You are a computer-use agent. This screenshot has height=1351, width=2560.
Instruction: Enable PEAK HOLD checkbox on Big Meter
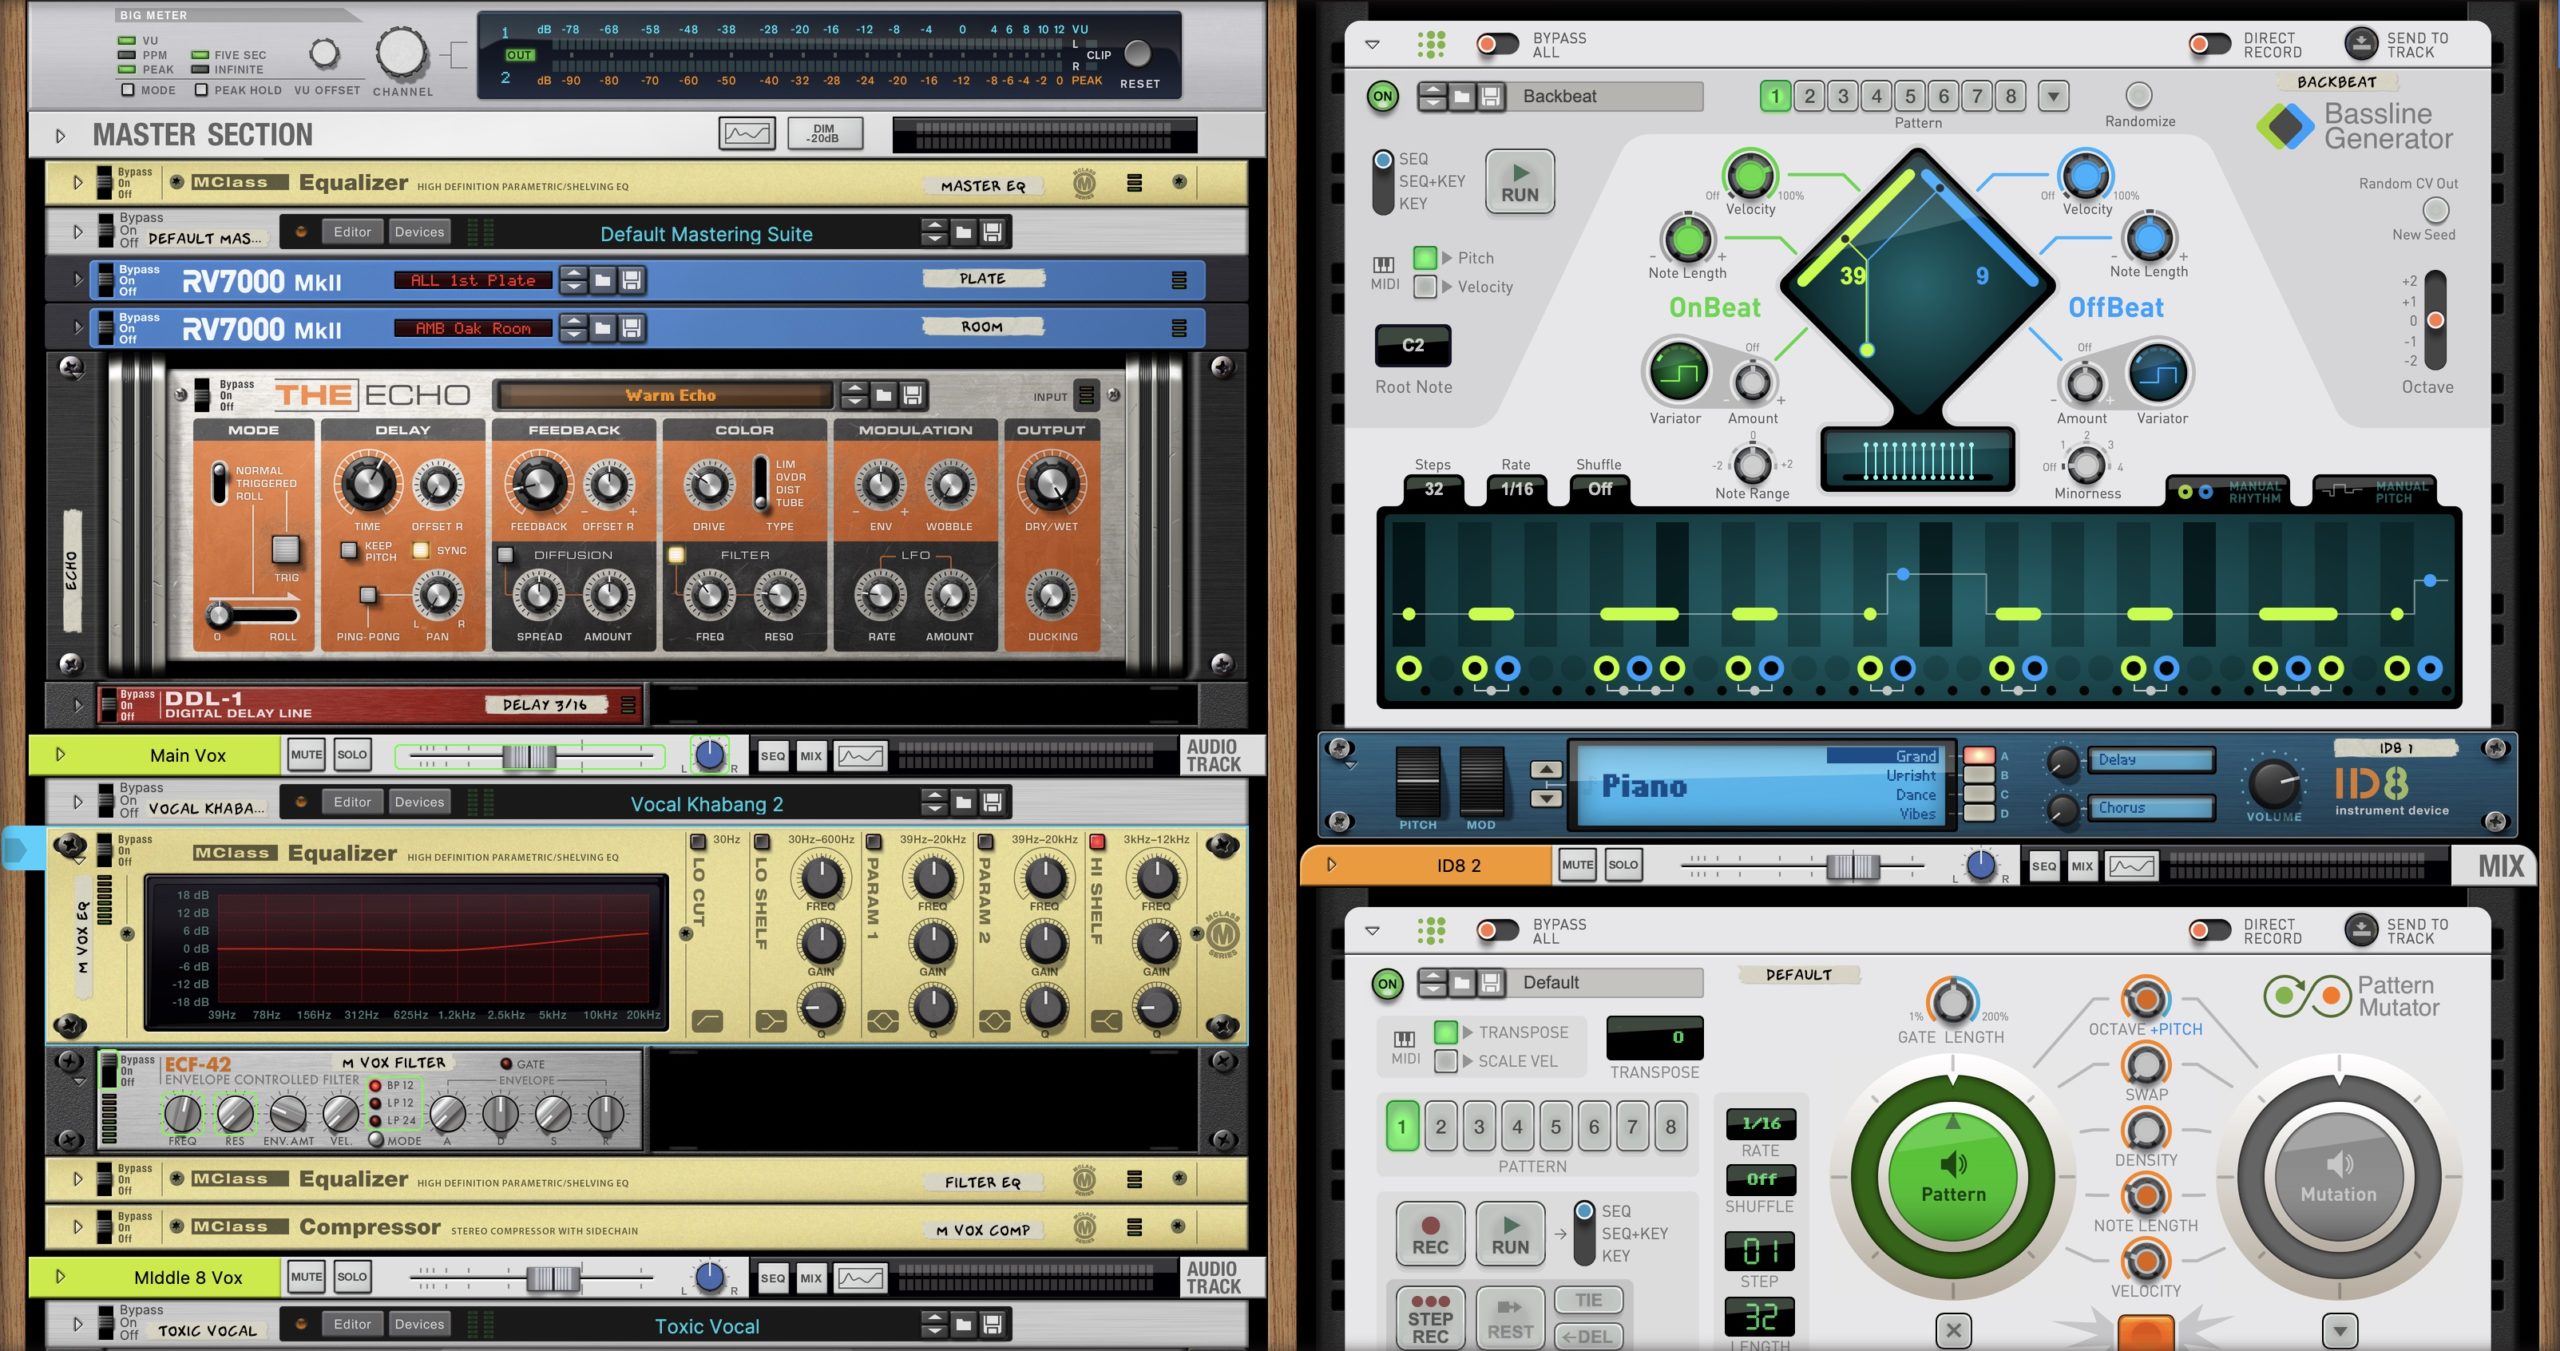pos(201,90)
